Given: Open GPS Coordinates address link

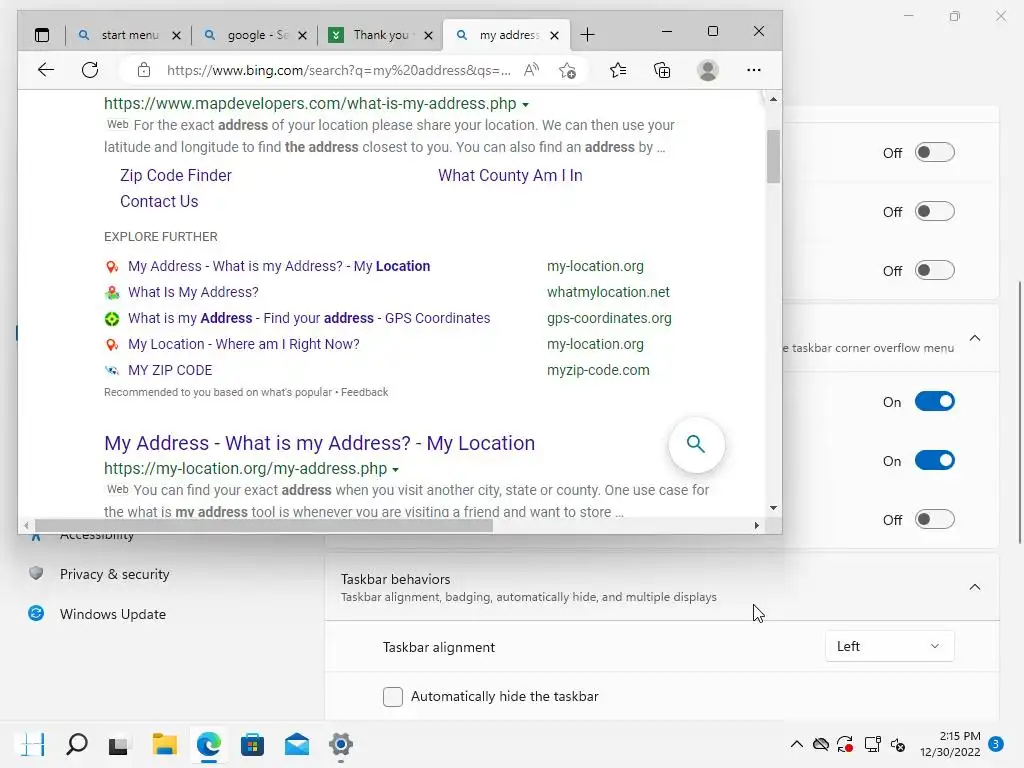Looking at the screenshot, I should (x=309, y=318).
